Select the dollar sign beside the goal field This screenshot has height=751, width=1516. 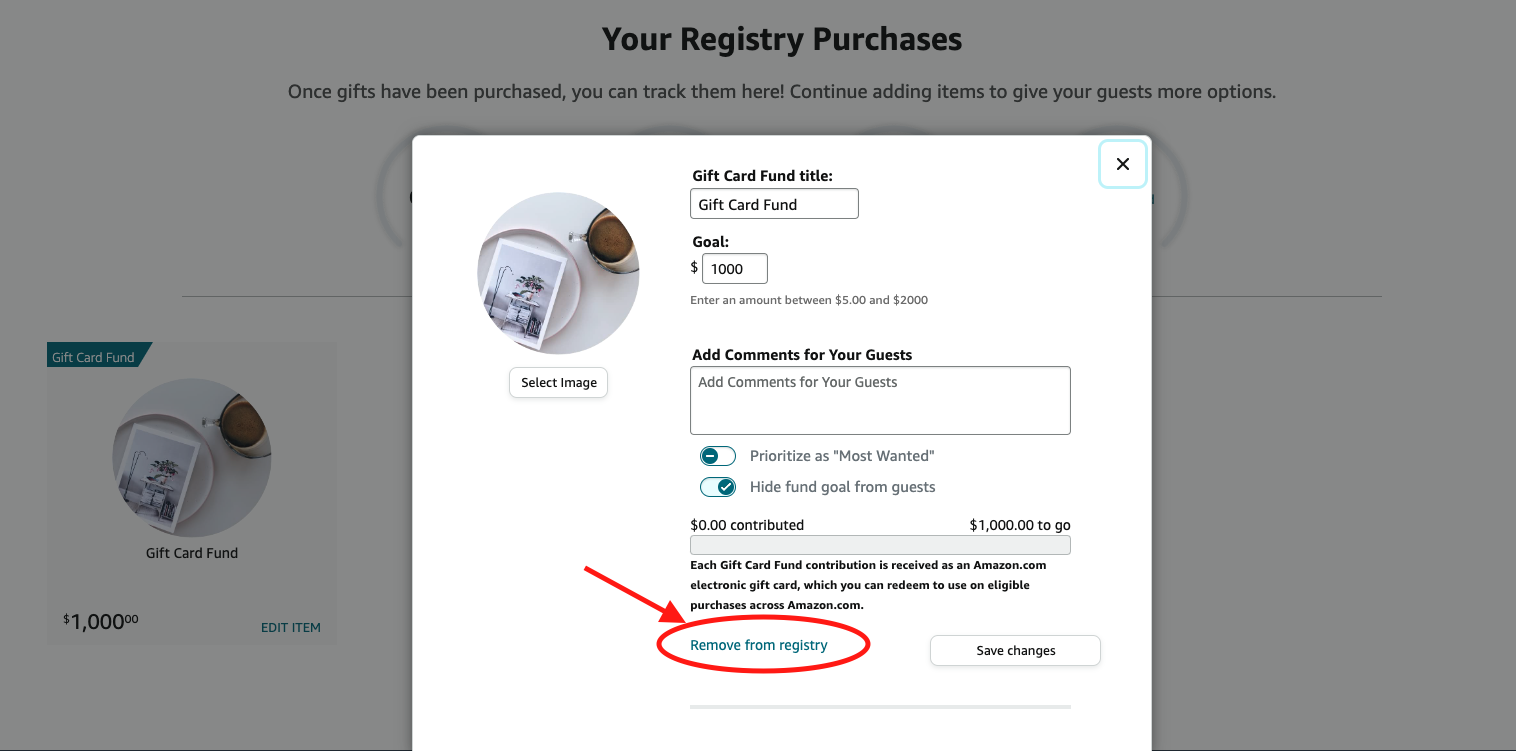(x=693, y=268)
